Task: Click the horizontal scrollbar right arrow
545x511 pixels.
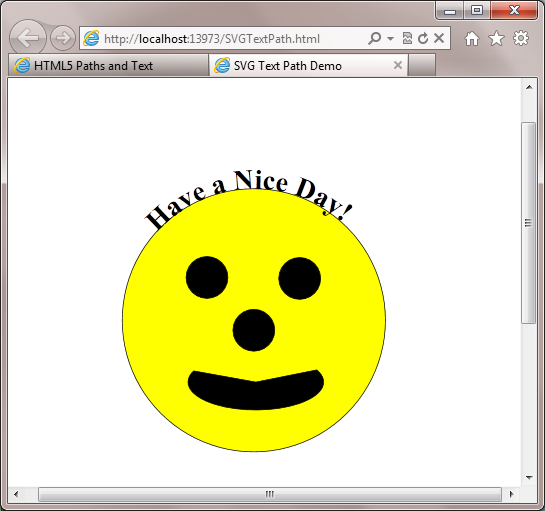Action: coord(511,494)
